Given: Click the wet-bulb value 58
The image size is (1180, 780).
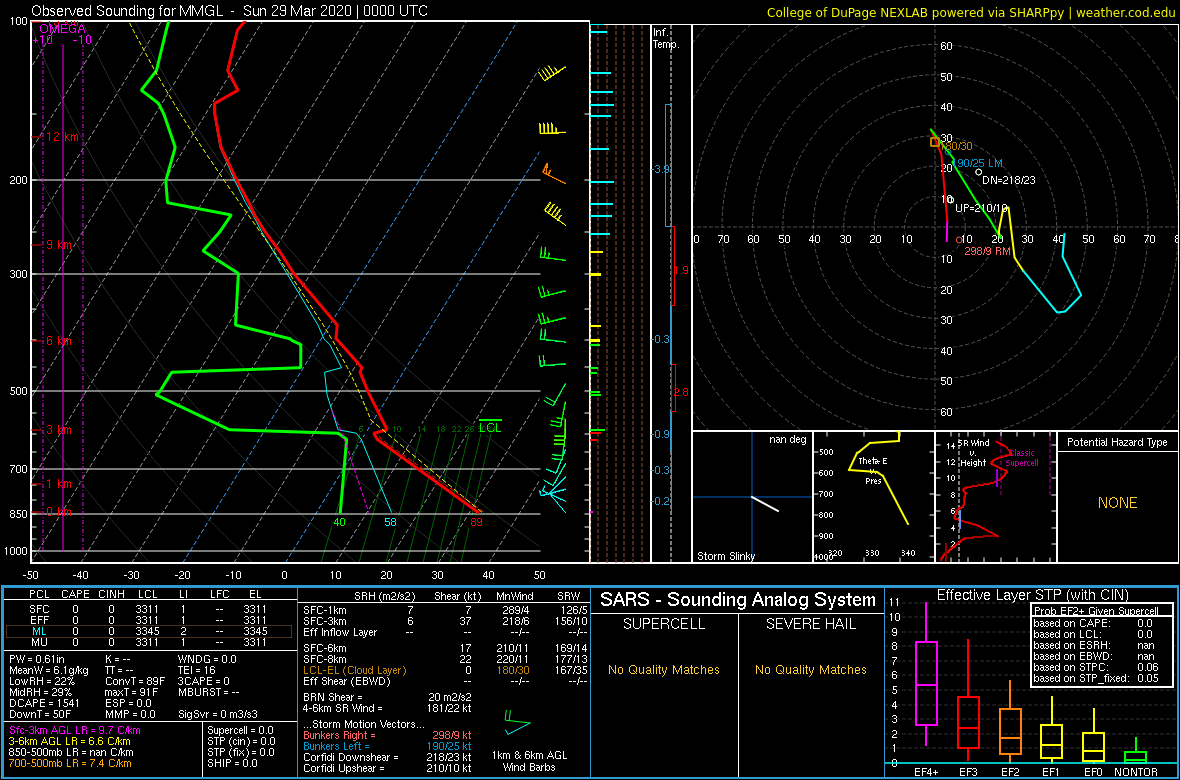Looking at the screenshot, I should pyautogui.click(x=391, y=522).
